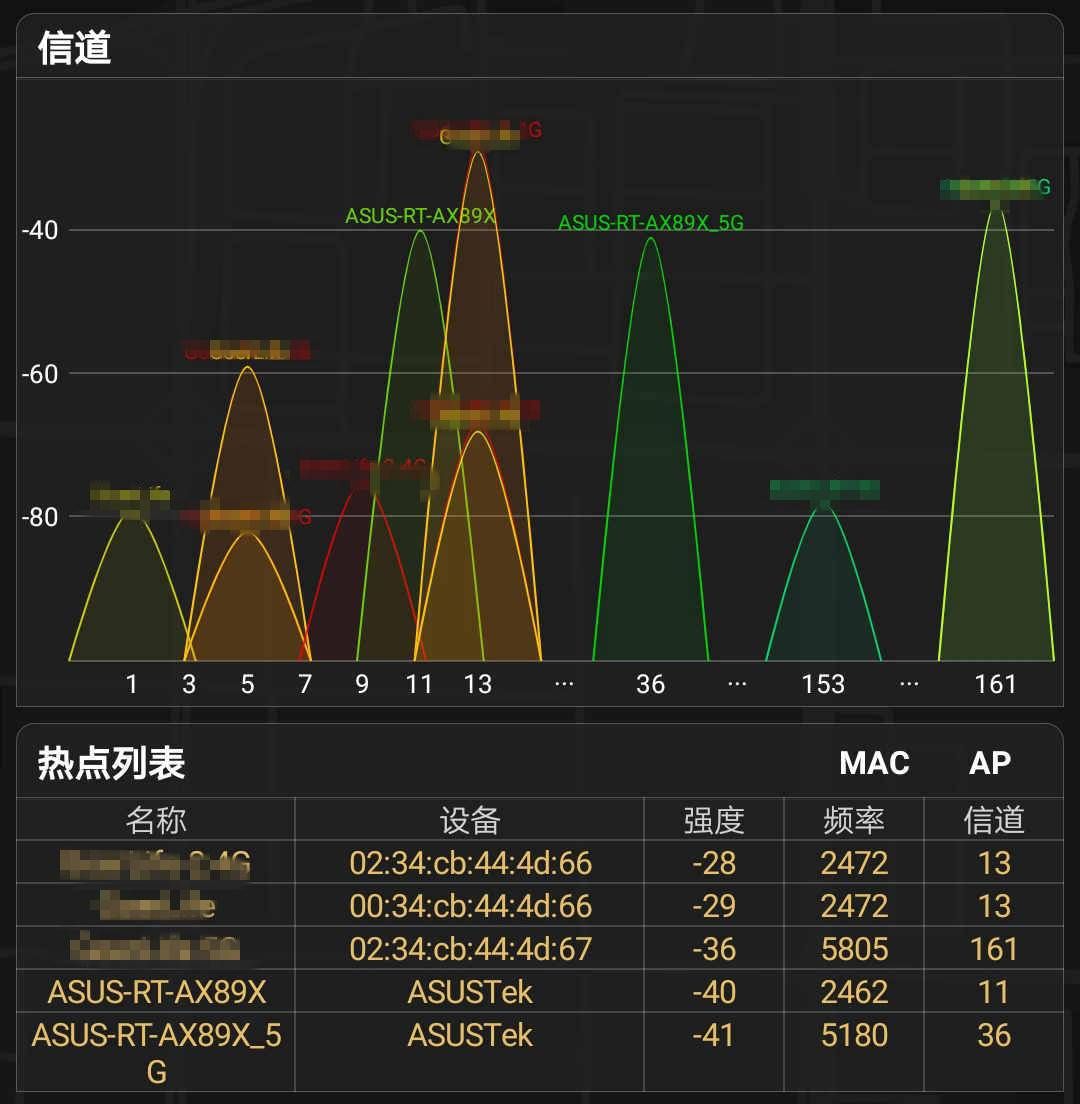This screenshot has height=1104, width=1080.
Task: Switch hotspot list to MAC view
Action: [x=874, y=763]
